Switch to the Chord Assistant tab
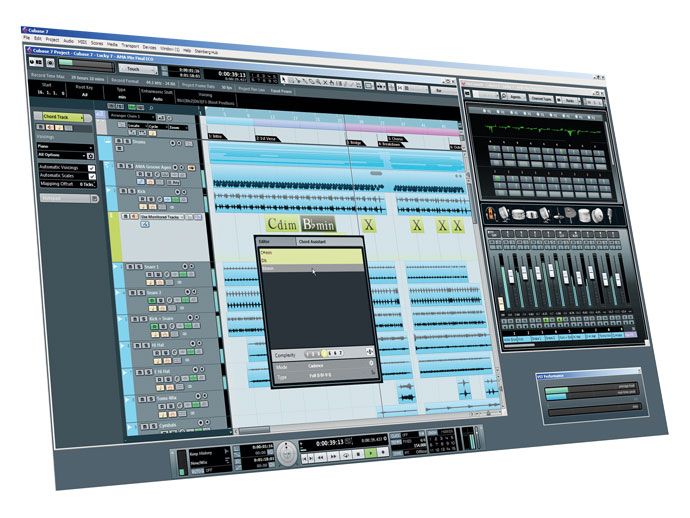690x518 pixels. 330,242
